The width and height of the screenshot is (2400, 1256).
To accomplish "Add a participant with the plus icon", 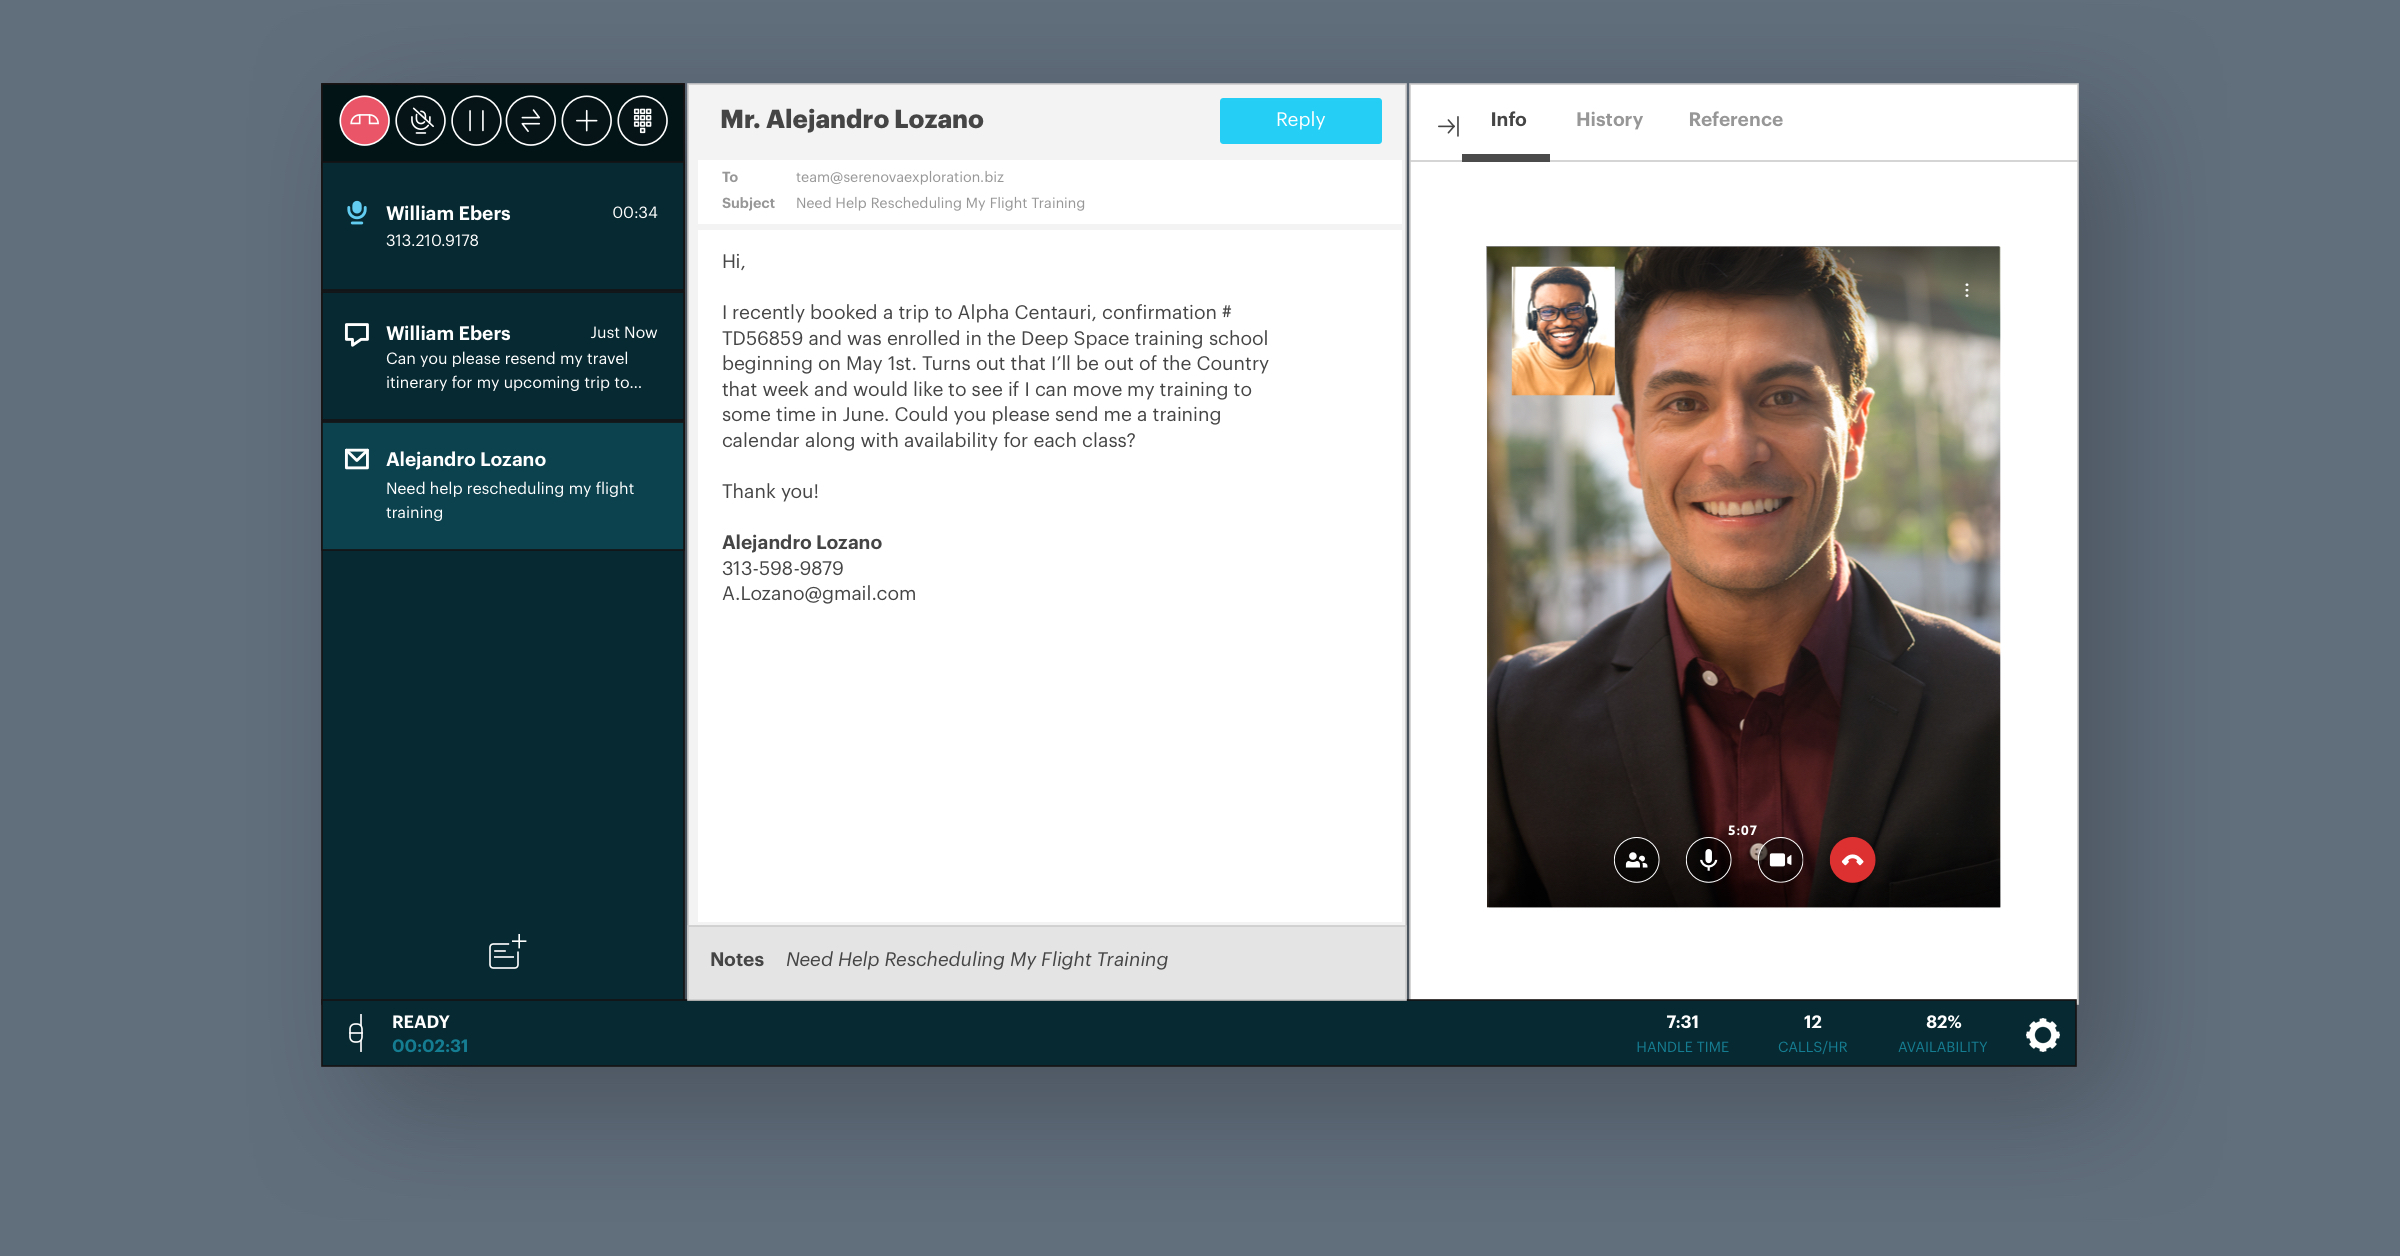I will click(x=587, y=121).
